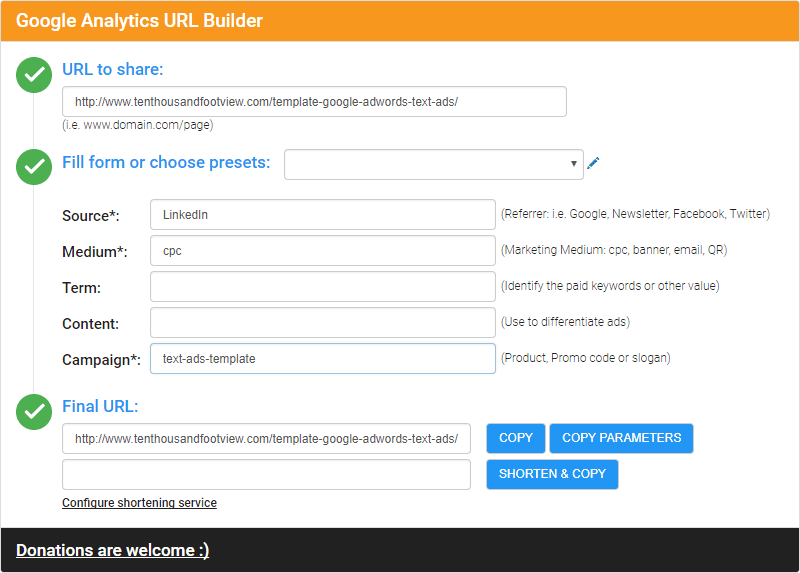Select the Campaign field with text-ads-template
The image size is (800, 573).
tap(323, 358)
